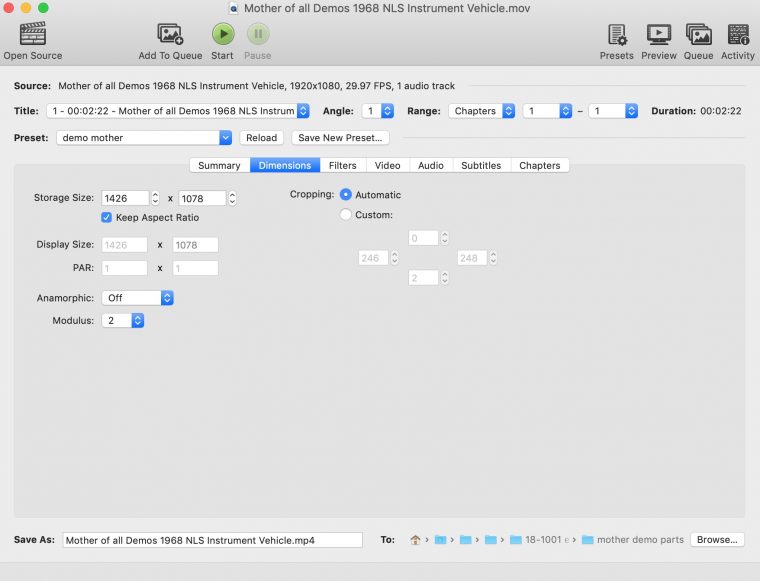Open the Chapters tab
Screen dimensions: 760x581
click(540, 165)
